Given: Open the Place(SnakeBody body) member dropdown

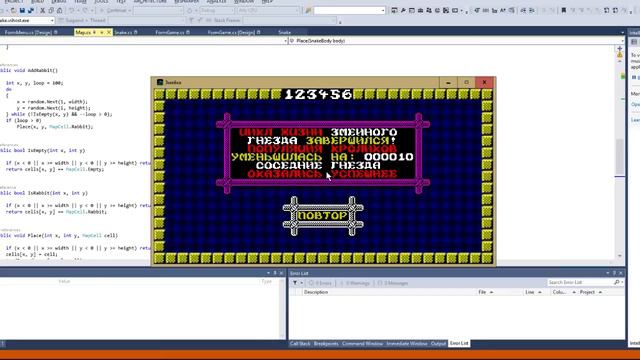Looking at the screenshot, I should tap(456, 41).
